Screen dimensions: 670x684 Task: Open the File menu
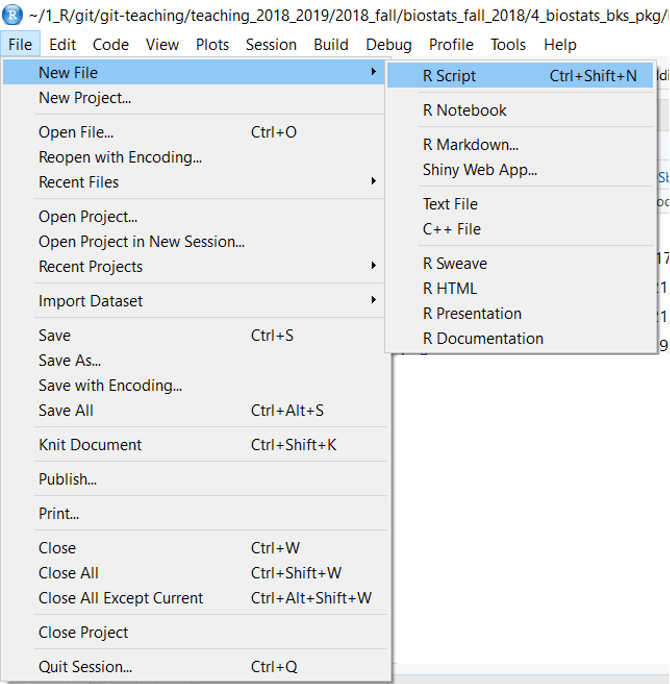coord(20,44)
